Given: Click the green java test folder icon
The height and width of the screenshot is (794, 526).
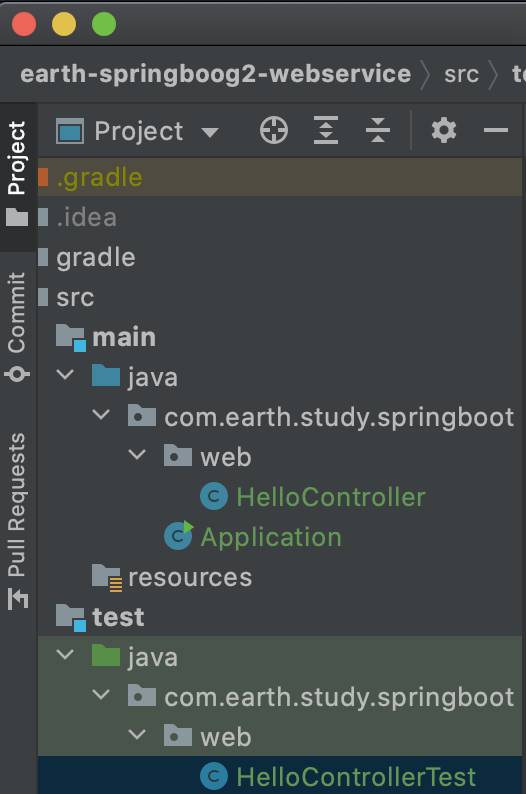Looking at the screenshot, I should tap(106, 655).
